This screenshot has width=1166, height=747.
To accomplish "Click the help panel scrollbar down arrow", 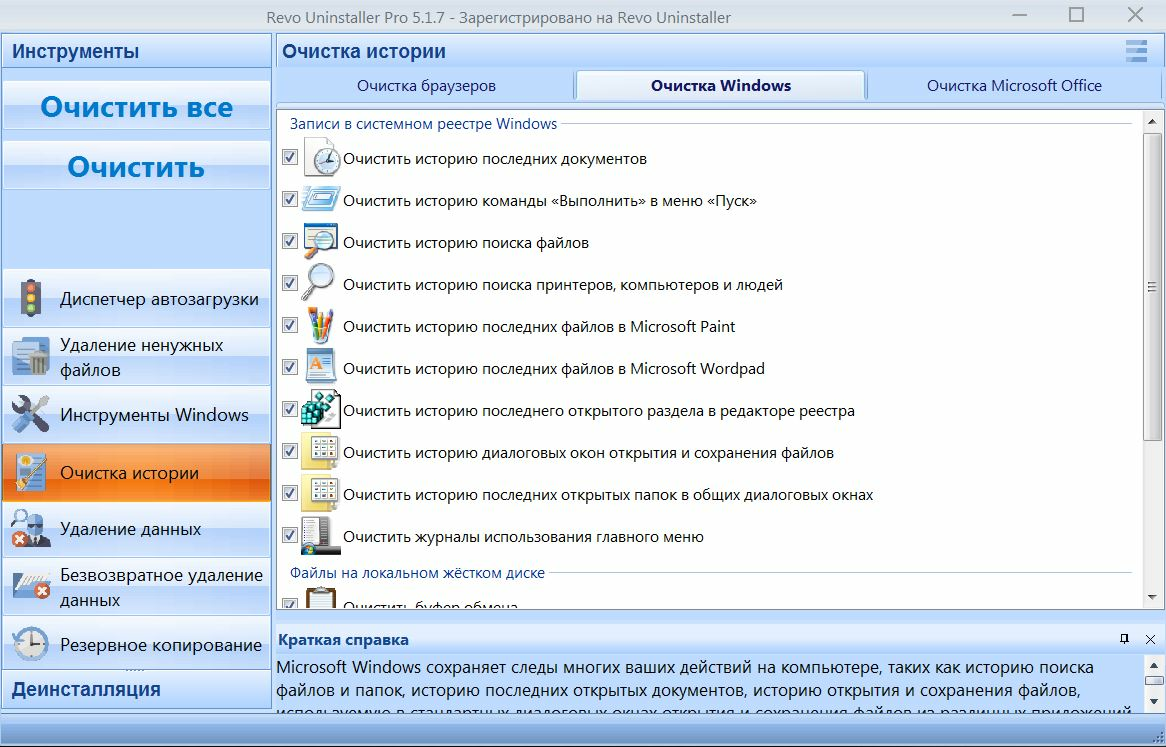I will pos(1153,701).
